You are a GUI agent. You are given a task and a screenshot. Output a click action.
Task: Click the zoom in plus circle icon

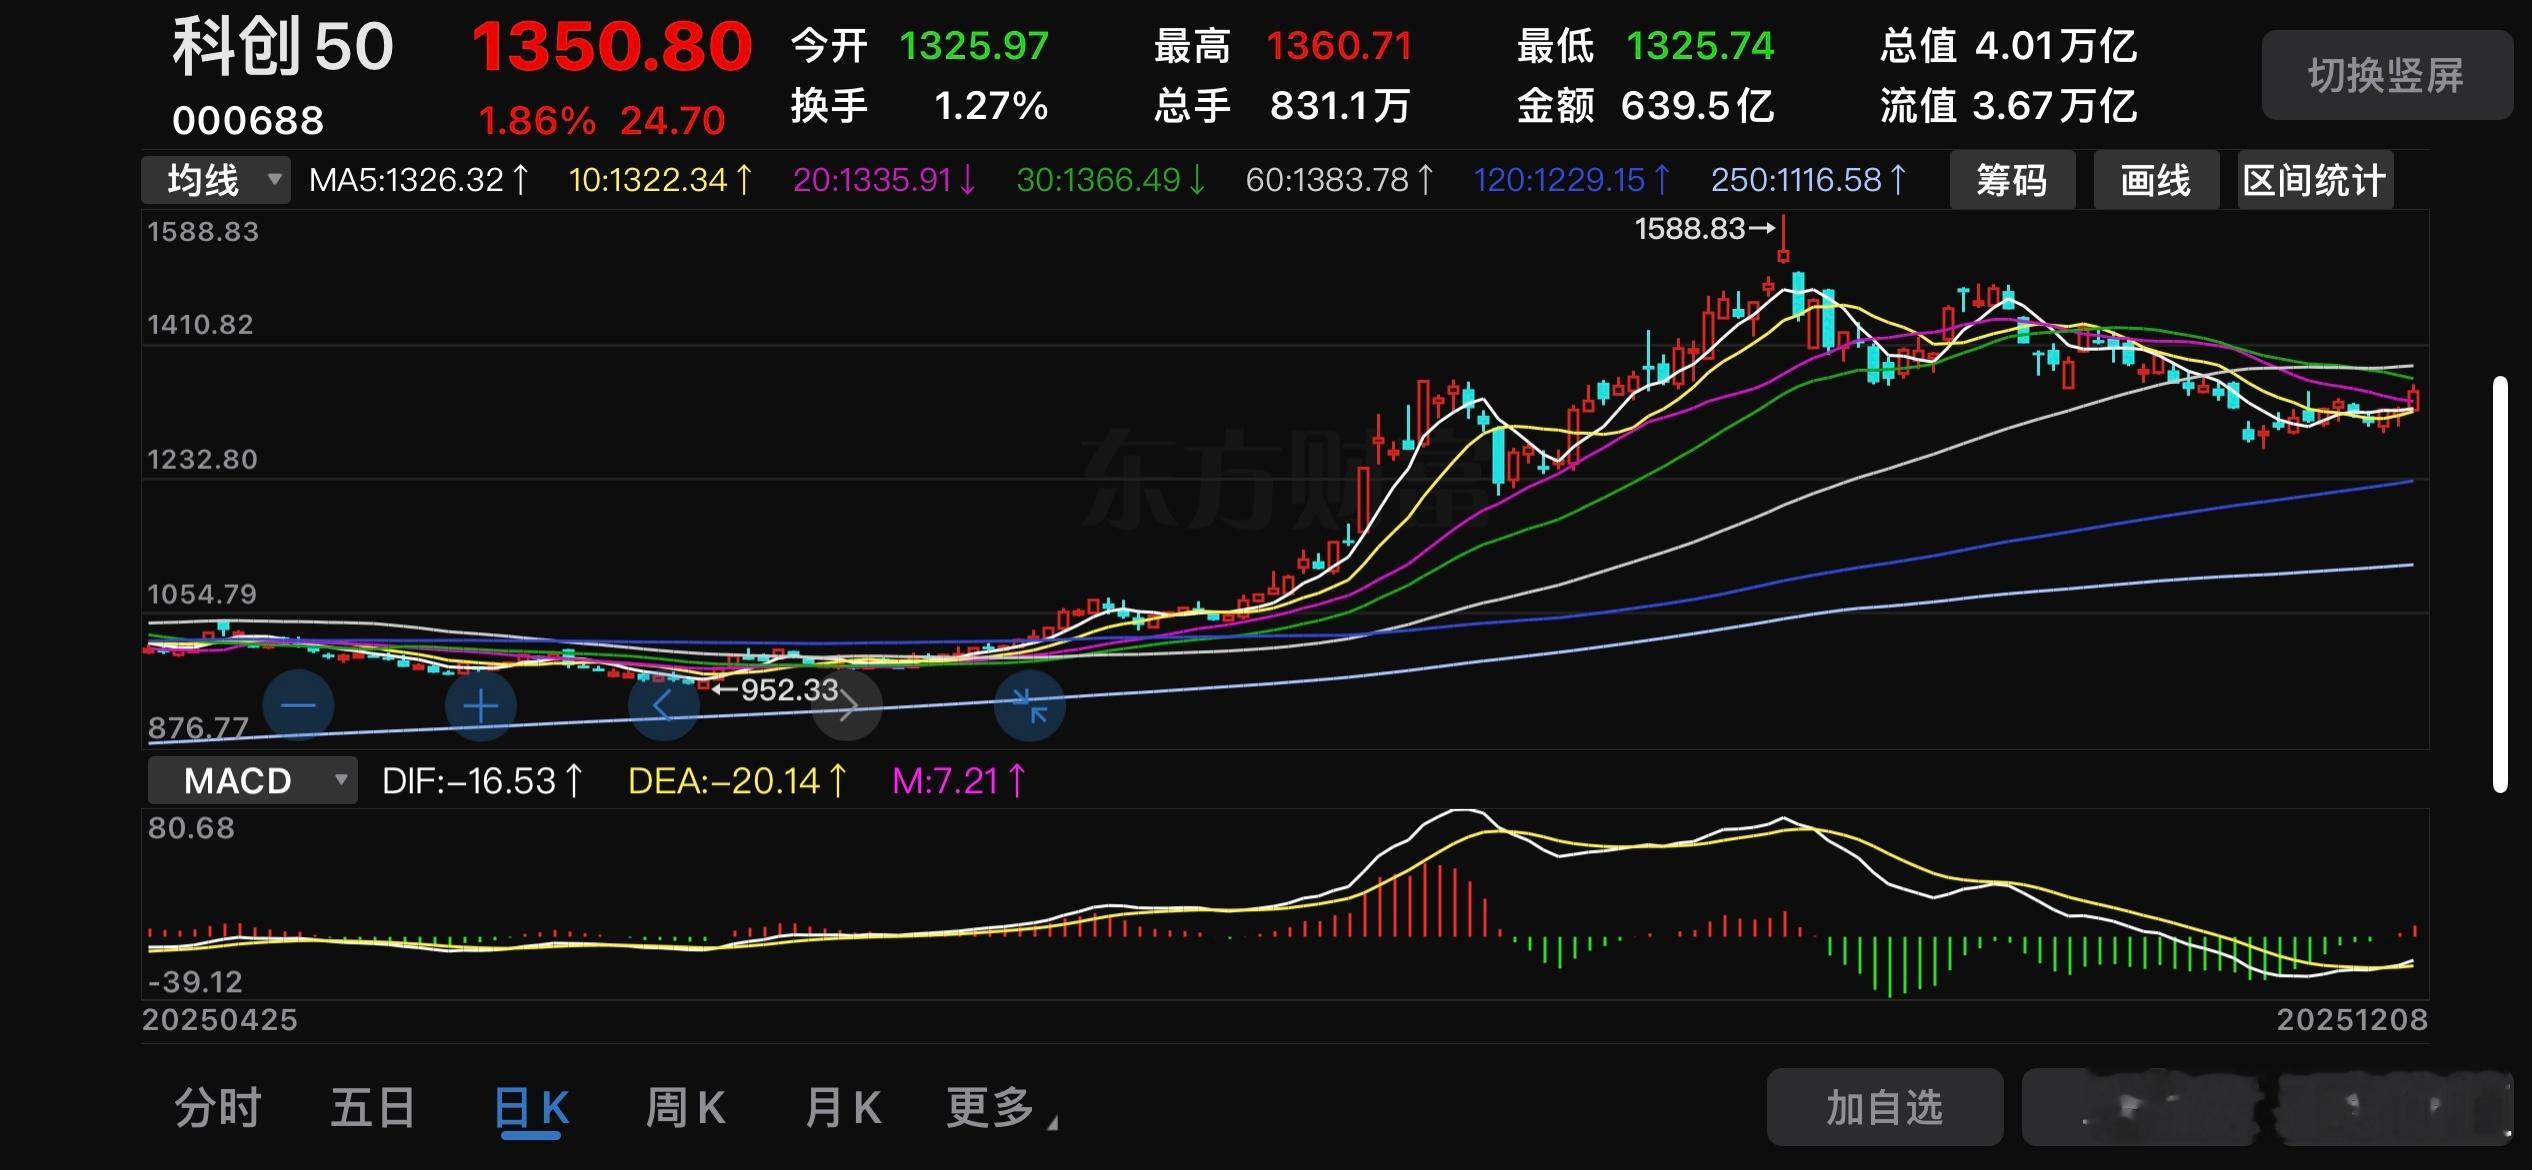pos(481,706)
